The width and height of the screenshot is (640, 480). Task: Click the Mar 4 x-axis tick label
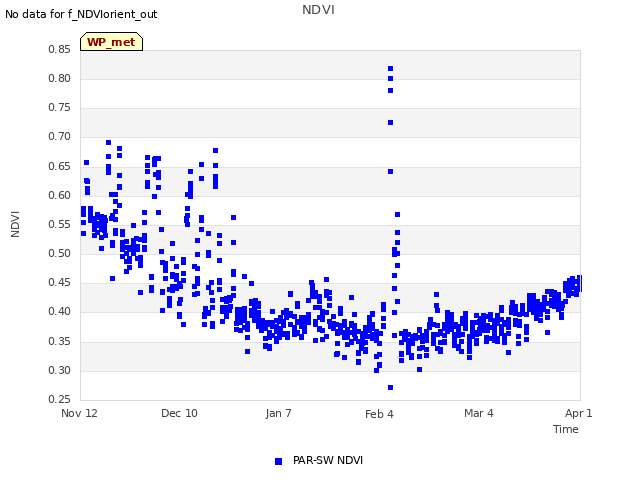(479, 413)
